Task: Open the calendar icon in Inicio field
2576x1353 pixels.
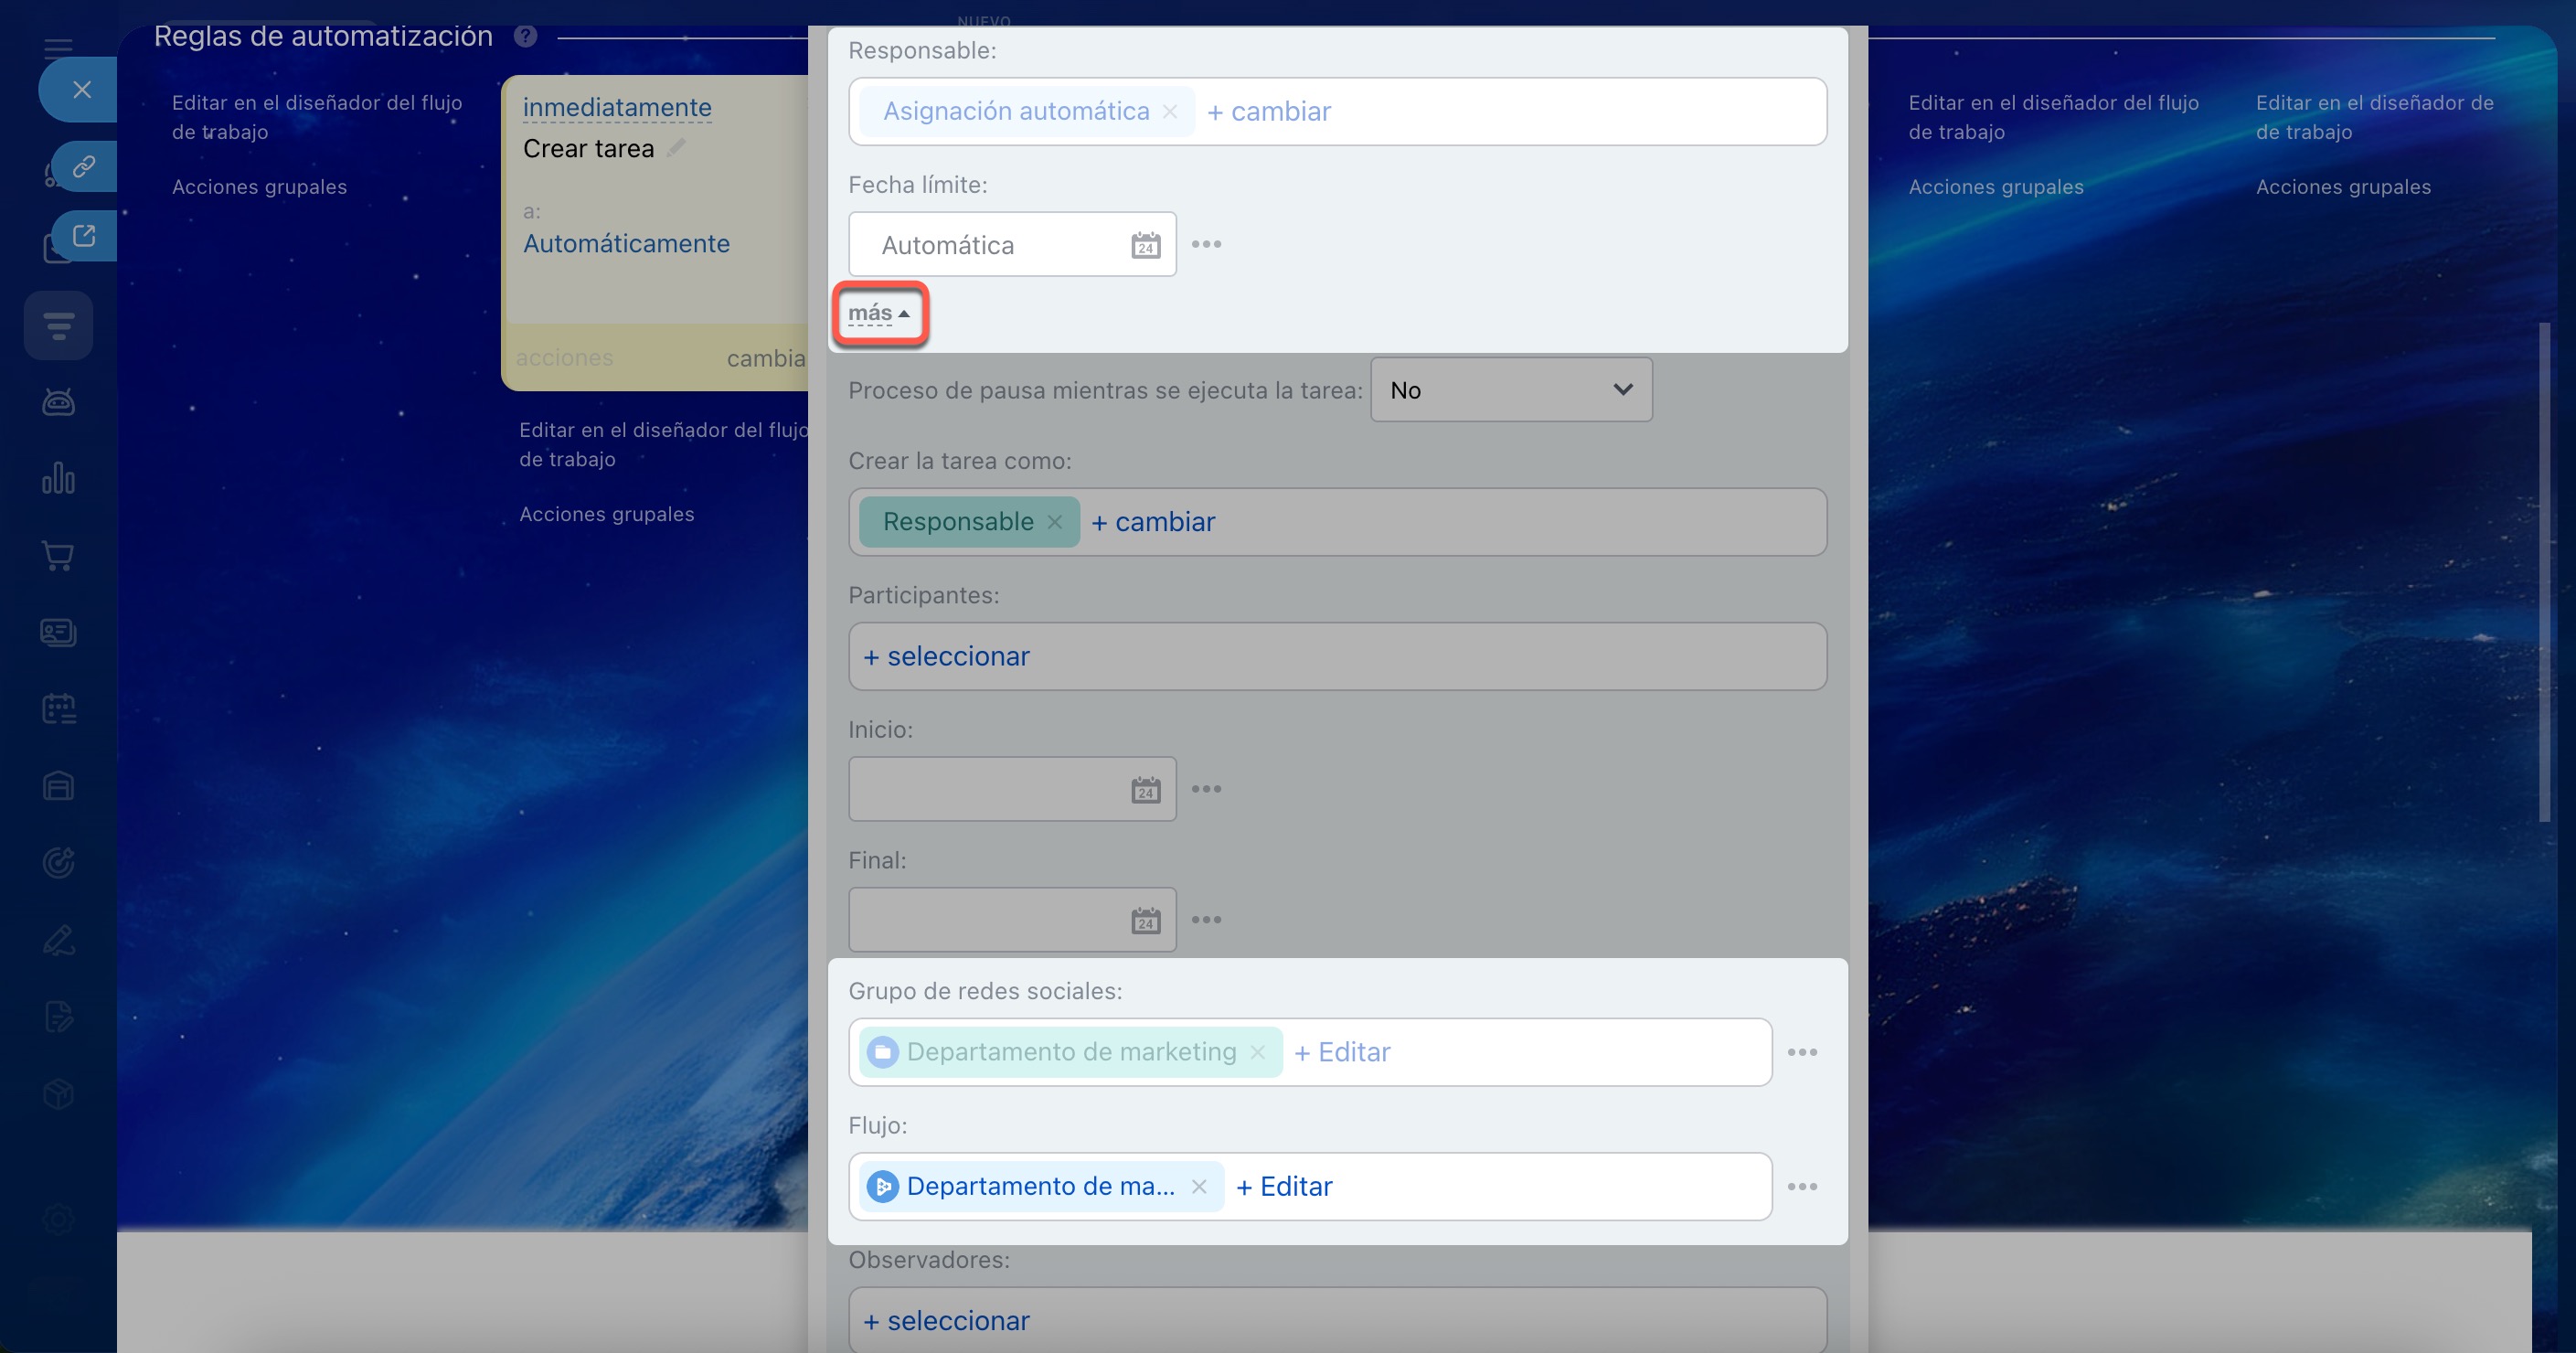Action: [1145, 790]
